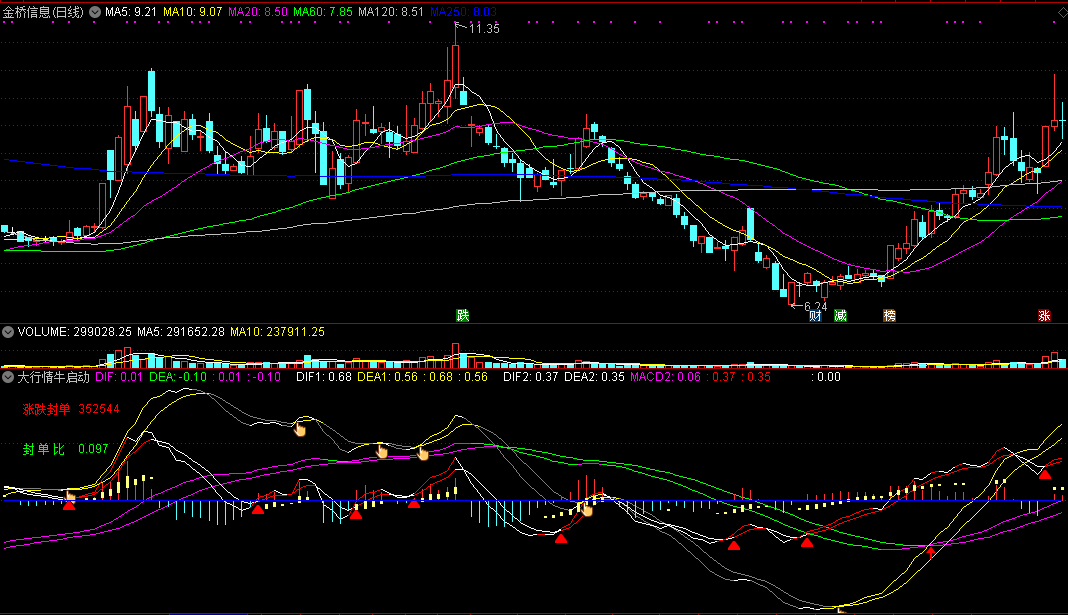Screen dimensions: 1068x615
Task: Click the DIF1: 0.68 value
Action: [324, 377]
